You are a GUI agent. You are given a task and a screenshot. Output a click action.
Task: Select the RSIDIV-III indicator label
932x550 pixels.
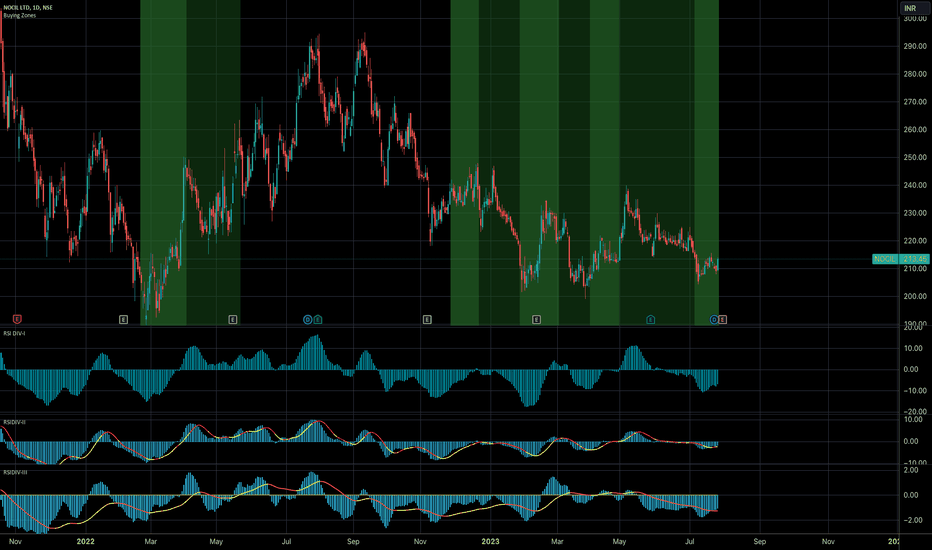tap(15, 472)
